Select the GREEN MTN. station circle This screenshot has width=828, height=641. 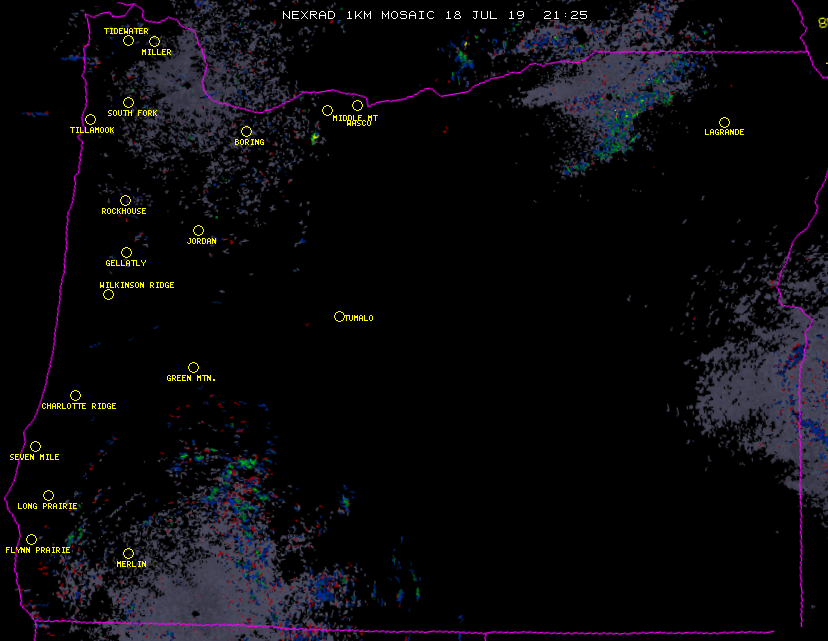193,367
